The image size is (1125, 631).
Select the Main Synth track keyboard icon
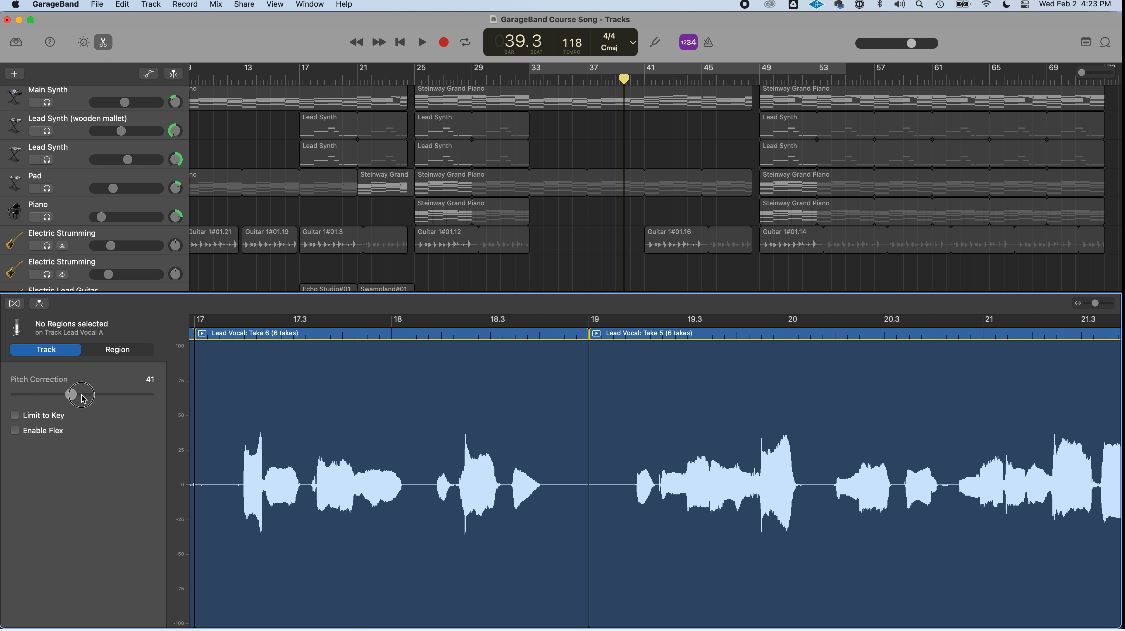(14, 96)
